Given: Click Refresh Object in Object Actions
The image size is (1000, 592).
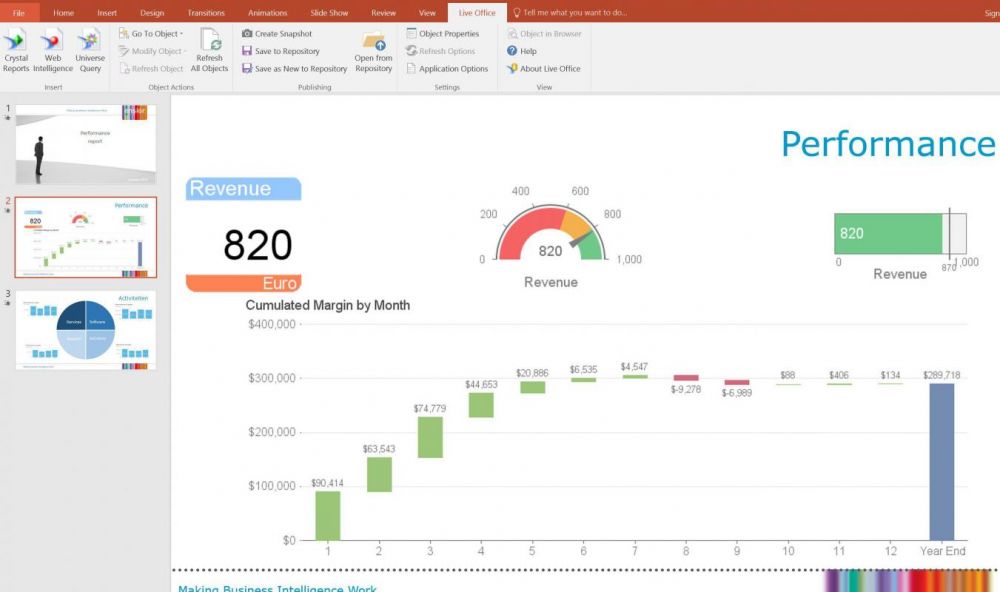Looking at the screenshot, I should [151, 68].
